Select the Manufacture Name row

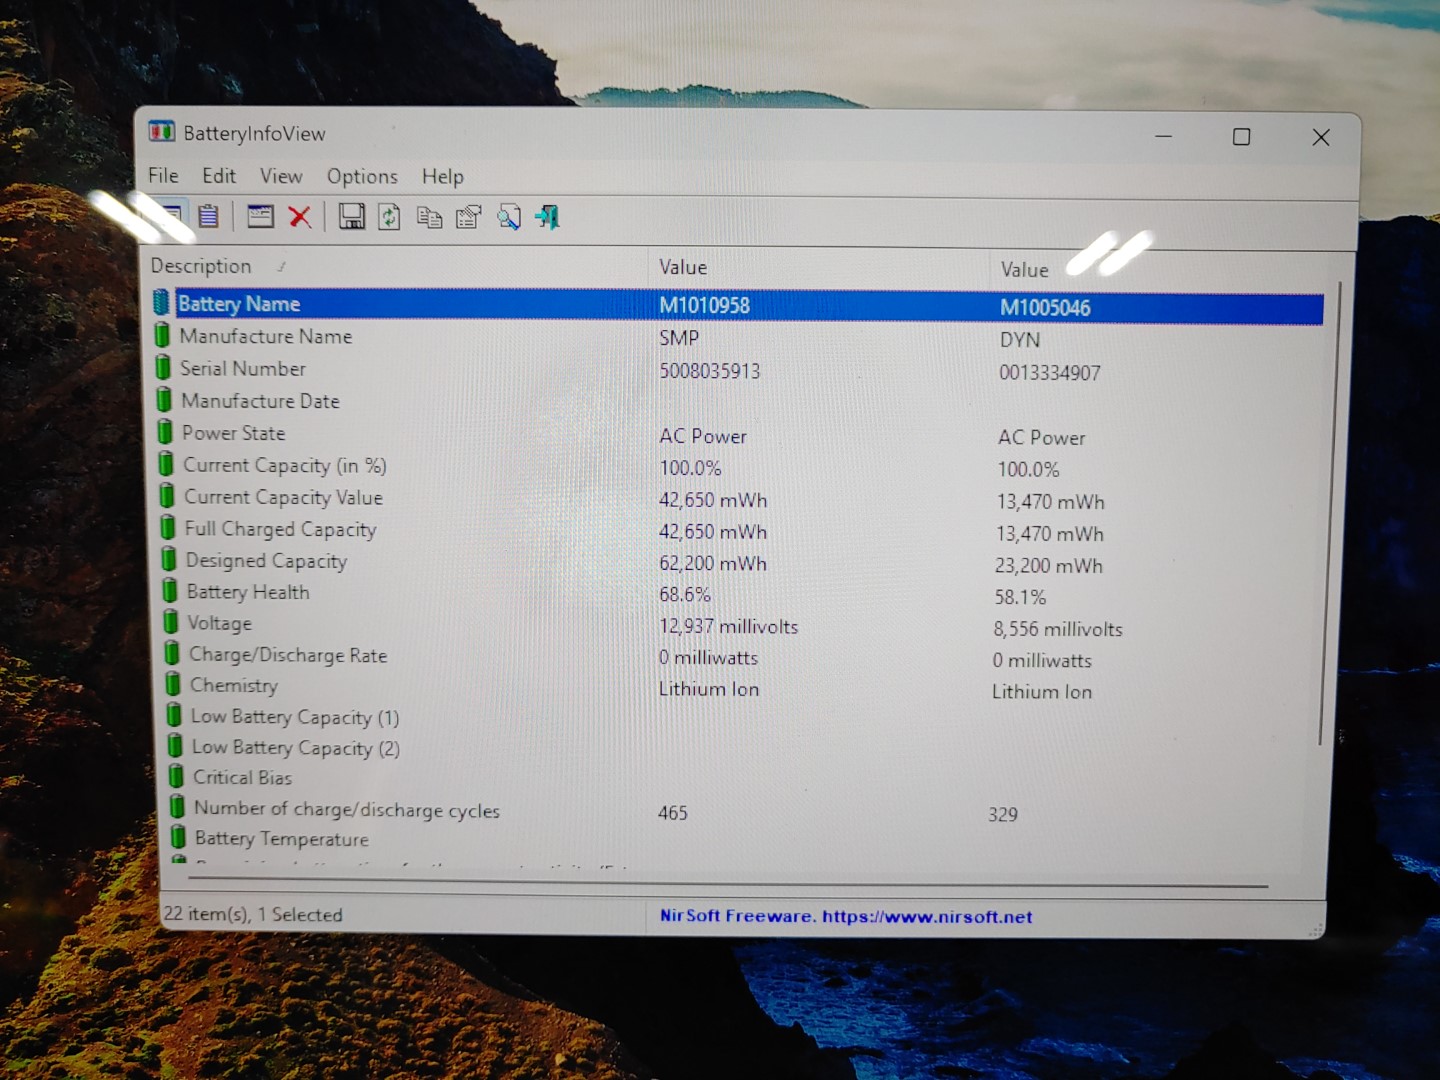coord(267,337)
